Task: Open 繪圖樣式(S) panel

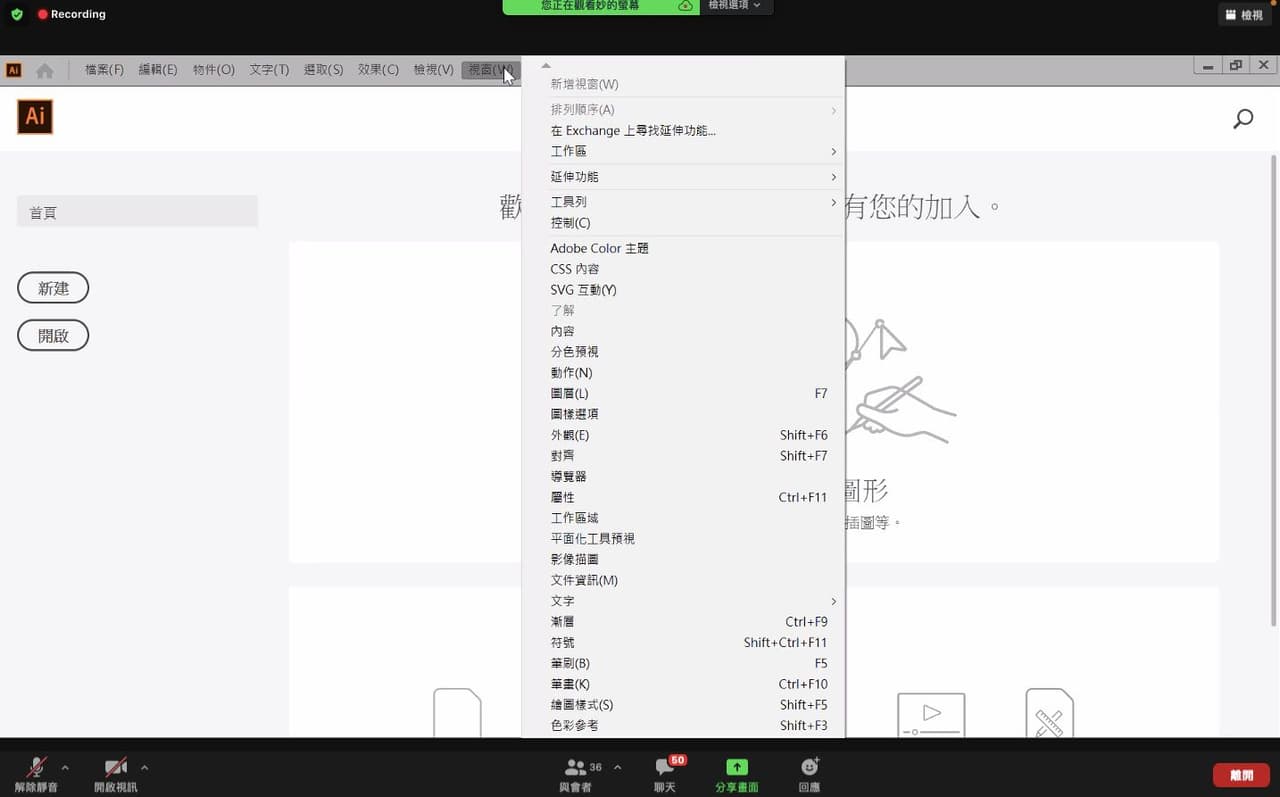Action: click(684, 705)
